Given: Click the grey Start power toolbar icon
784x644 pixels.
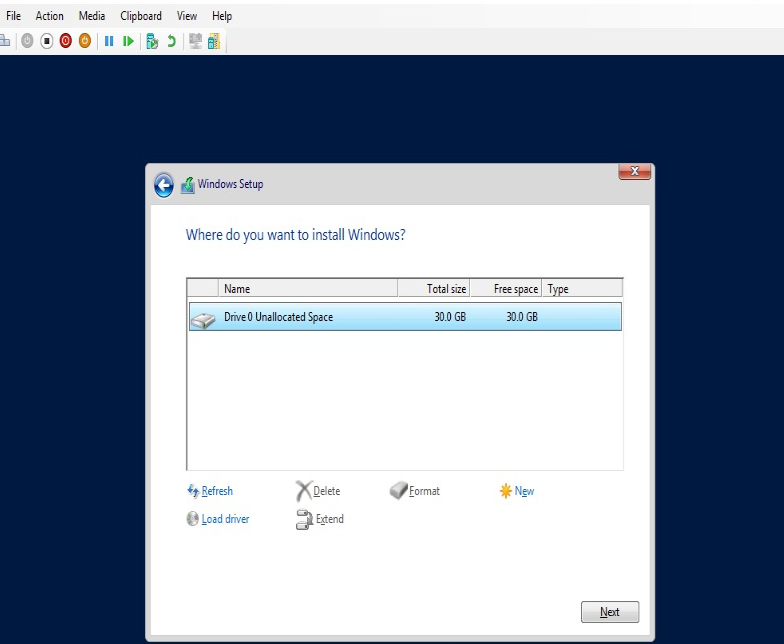Looking at the screenshot, I should (x=28, y=41).
